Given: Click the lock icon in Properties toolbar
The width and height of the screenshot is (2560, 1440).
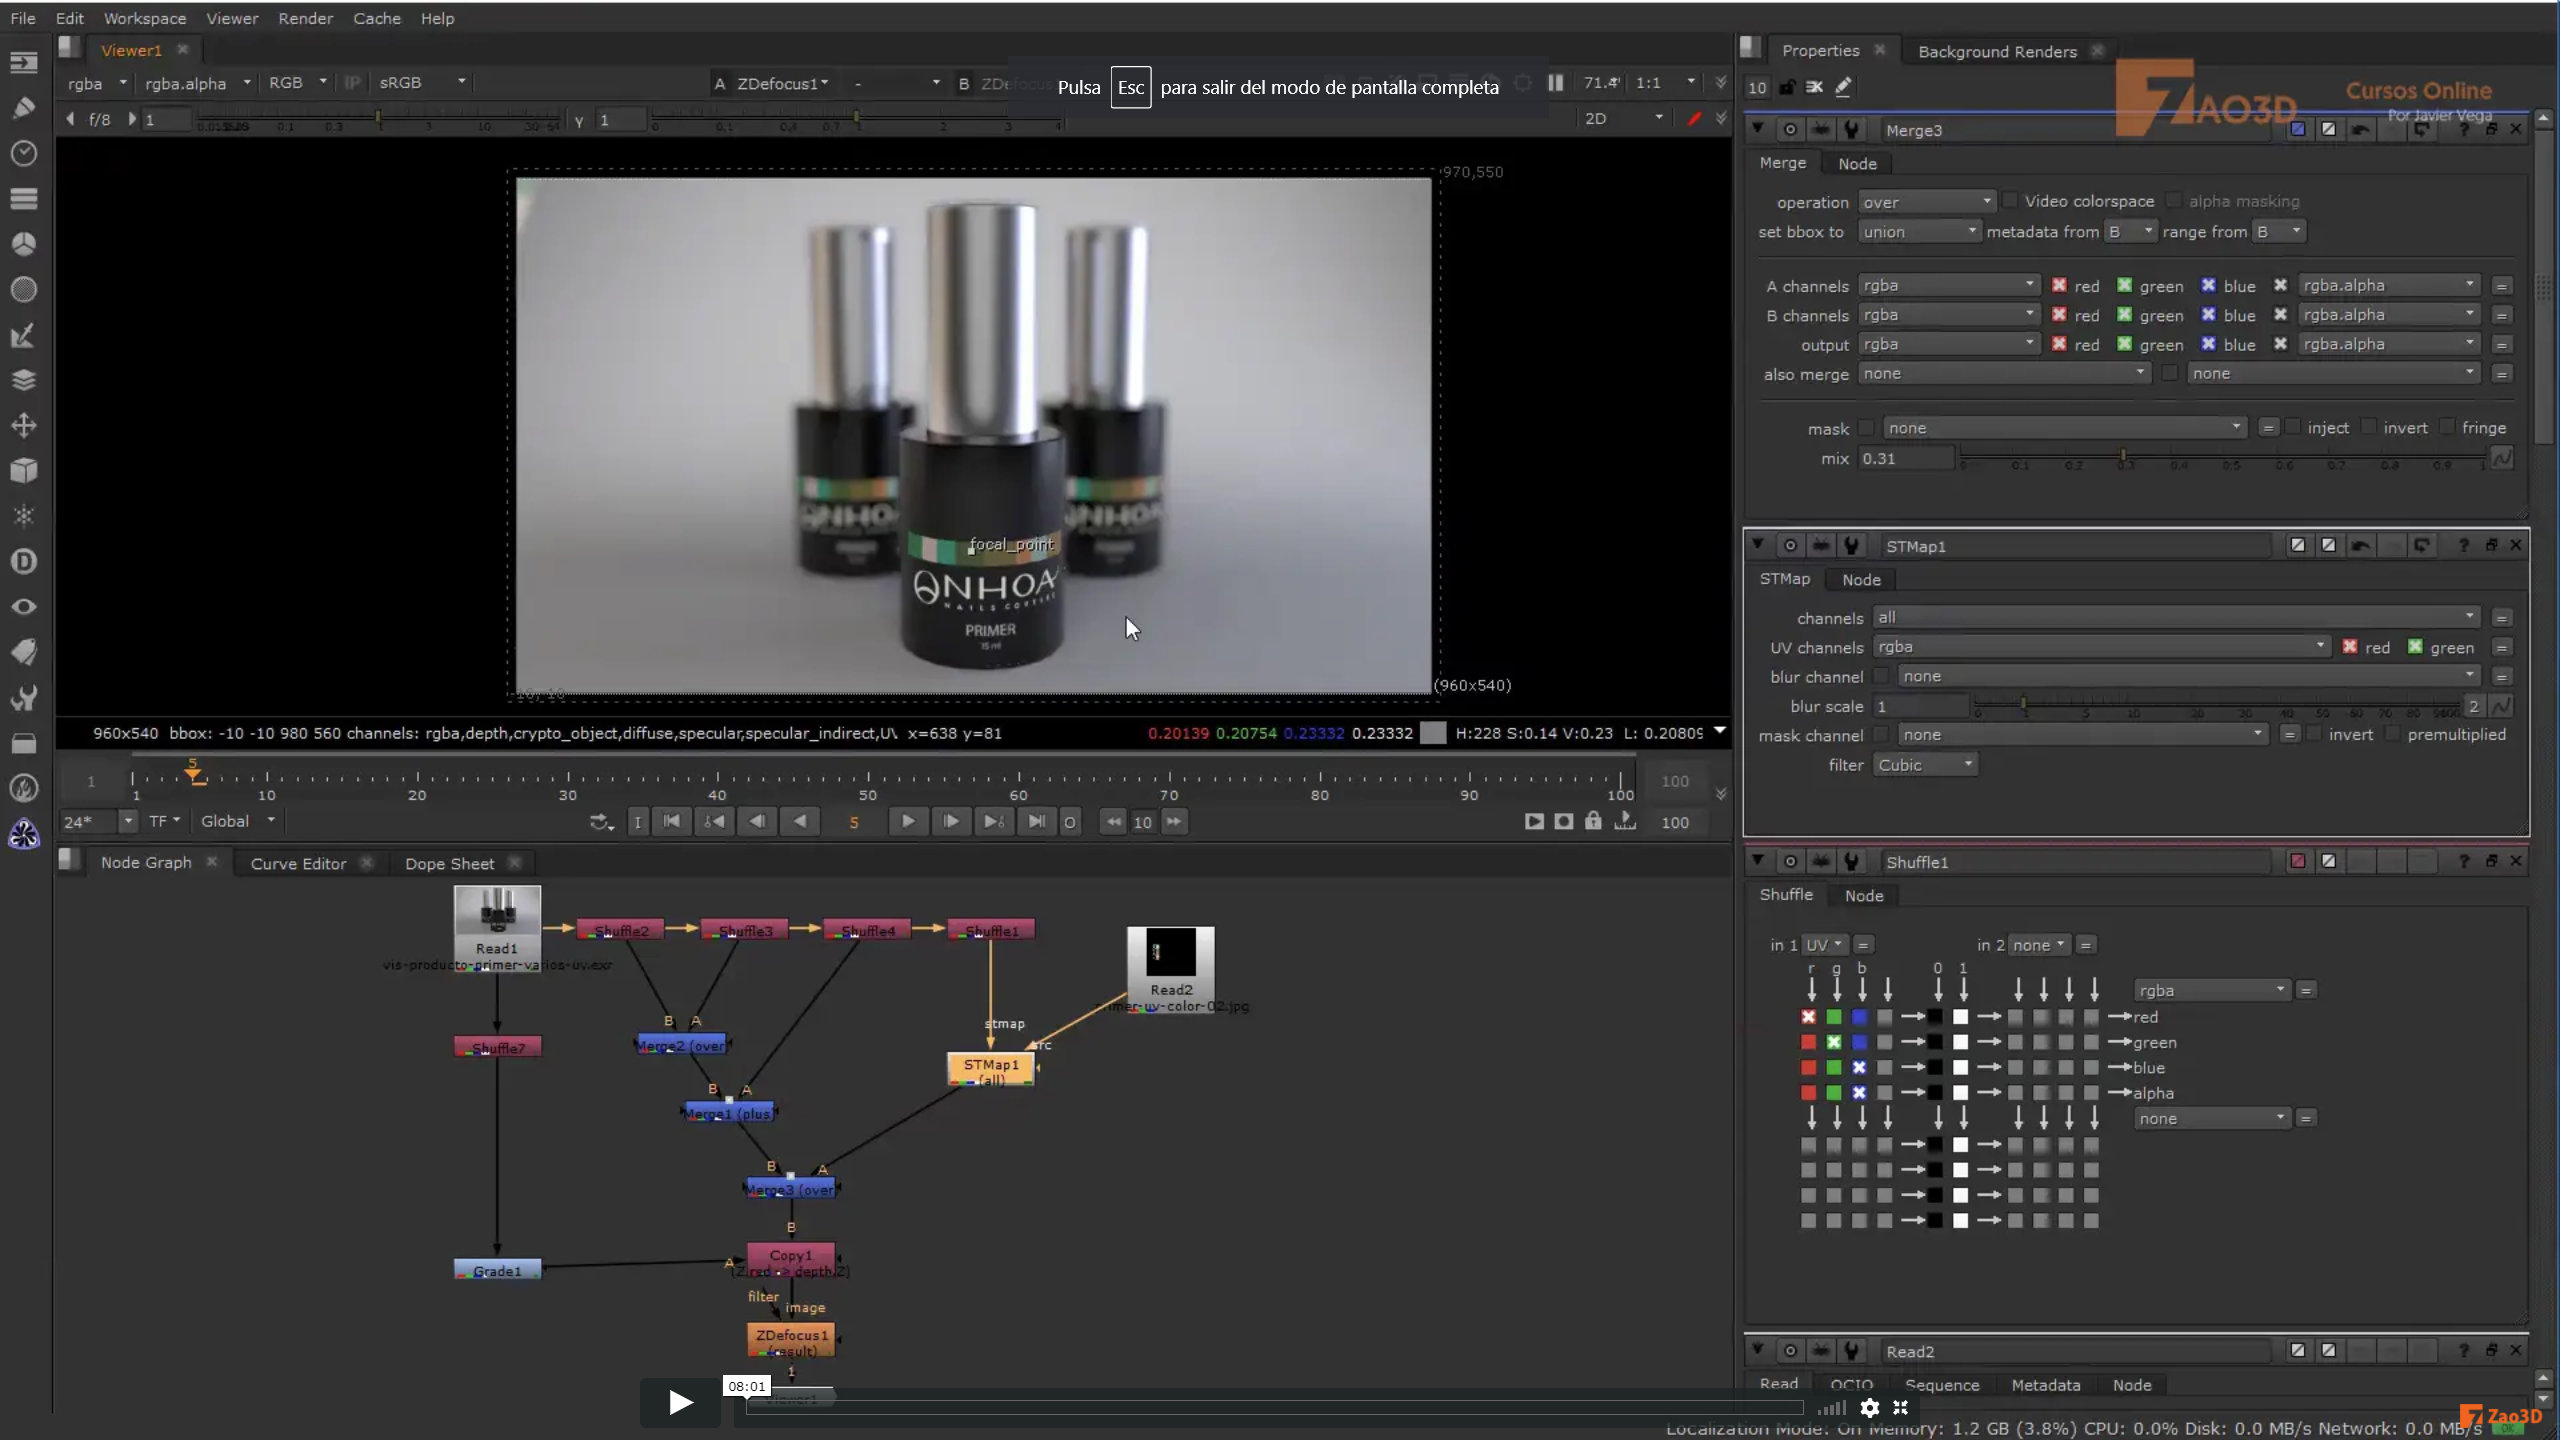Looking at the screenshot, I should coord(1787,87).
